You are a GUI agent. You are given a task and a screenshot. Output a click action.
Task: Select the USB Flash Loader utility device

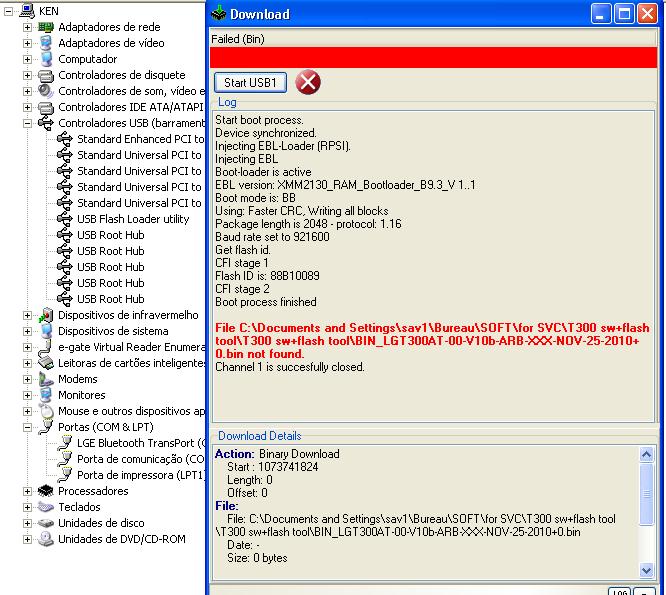coord(132,219)
